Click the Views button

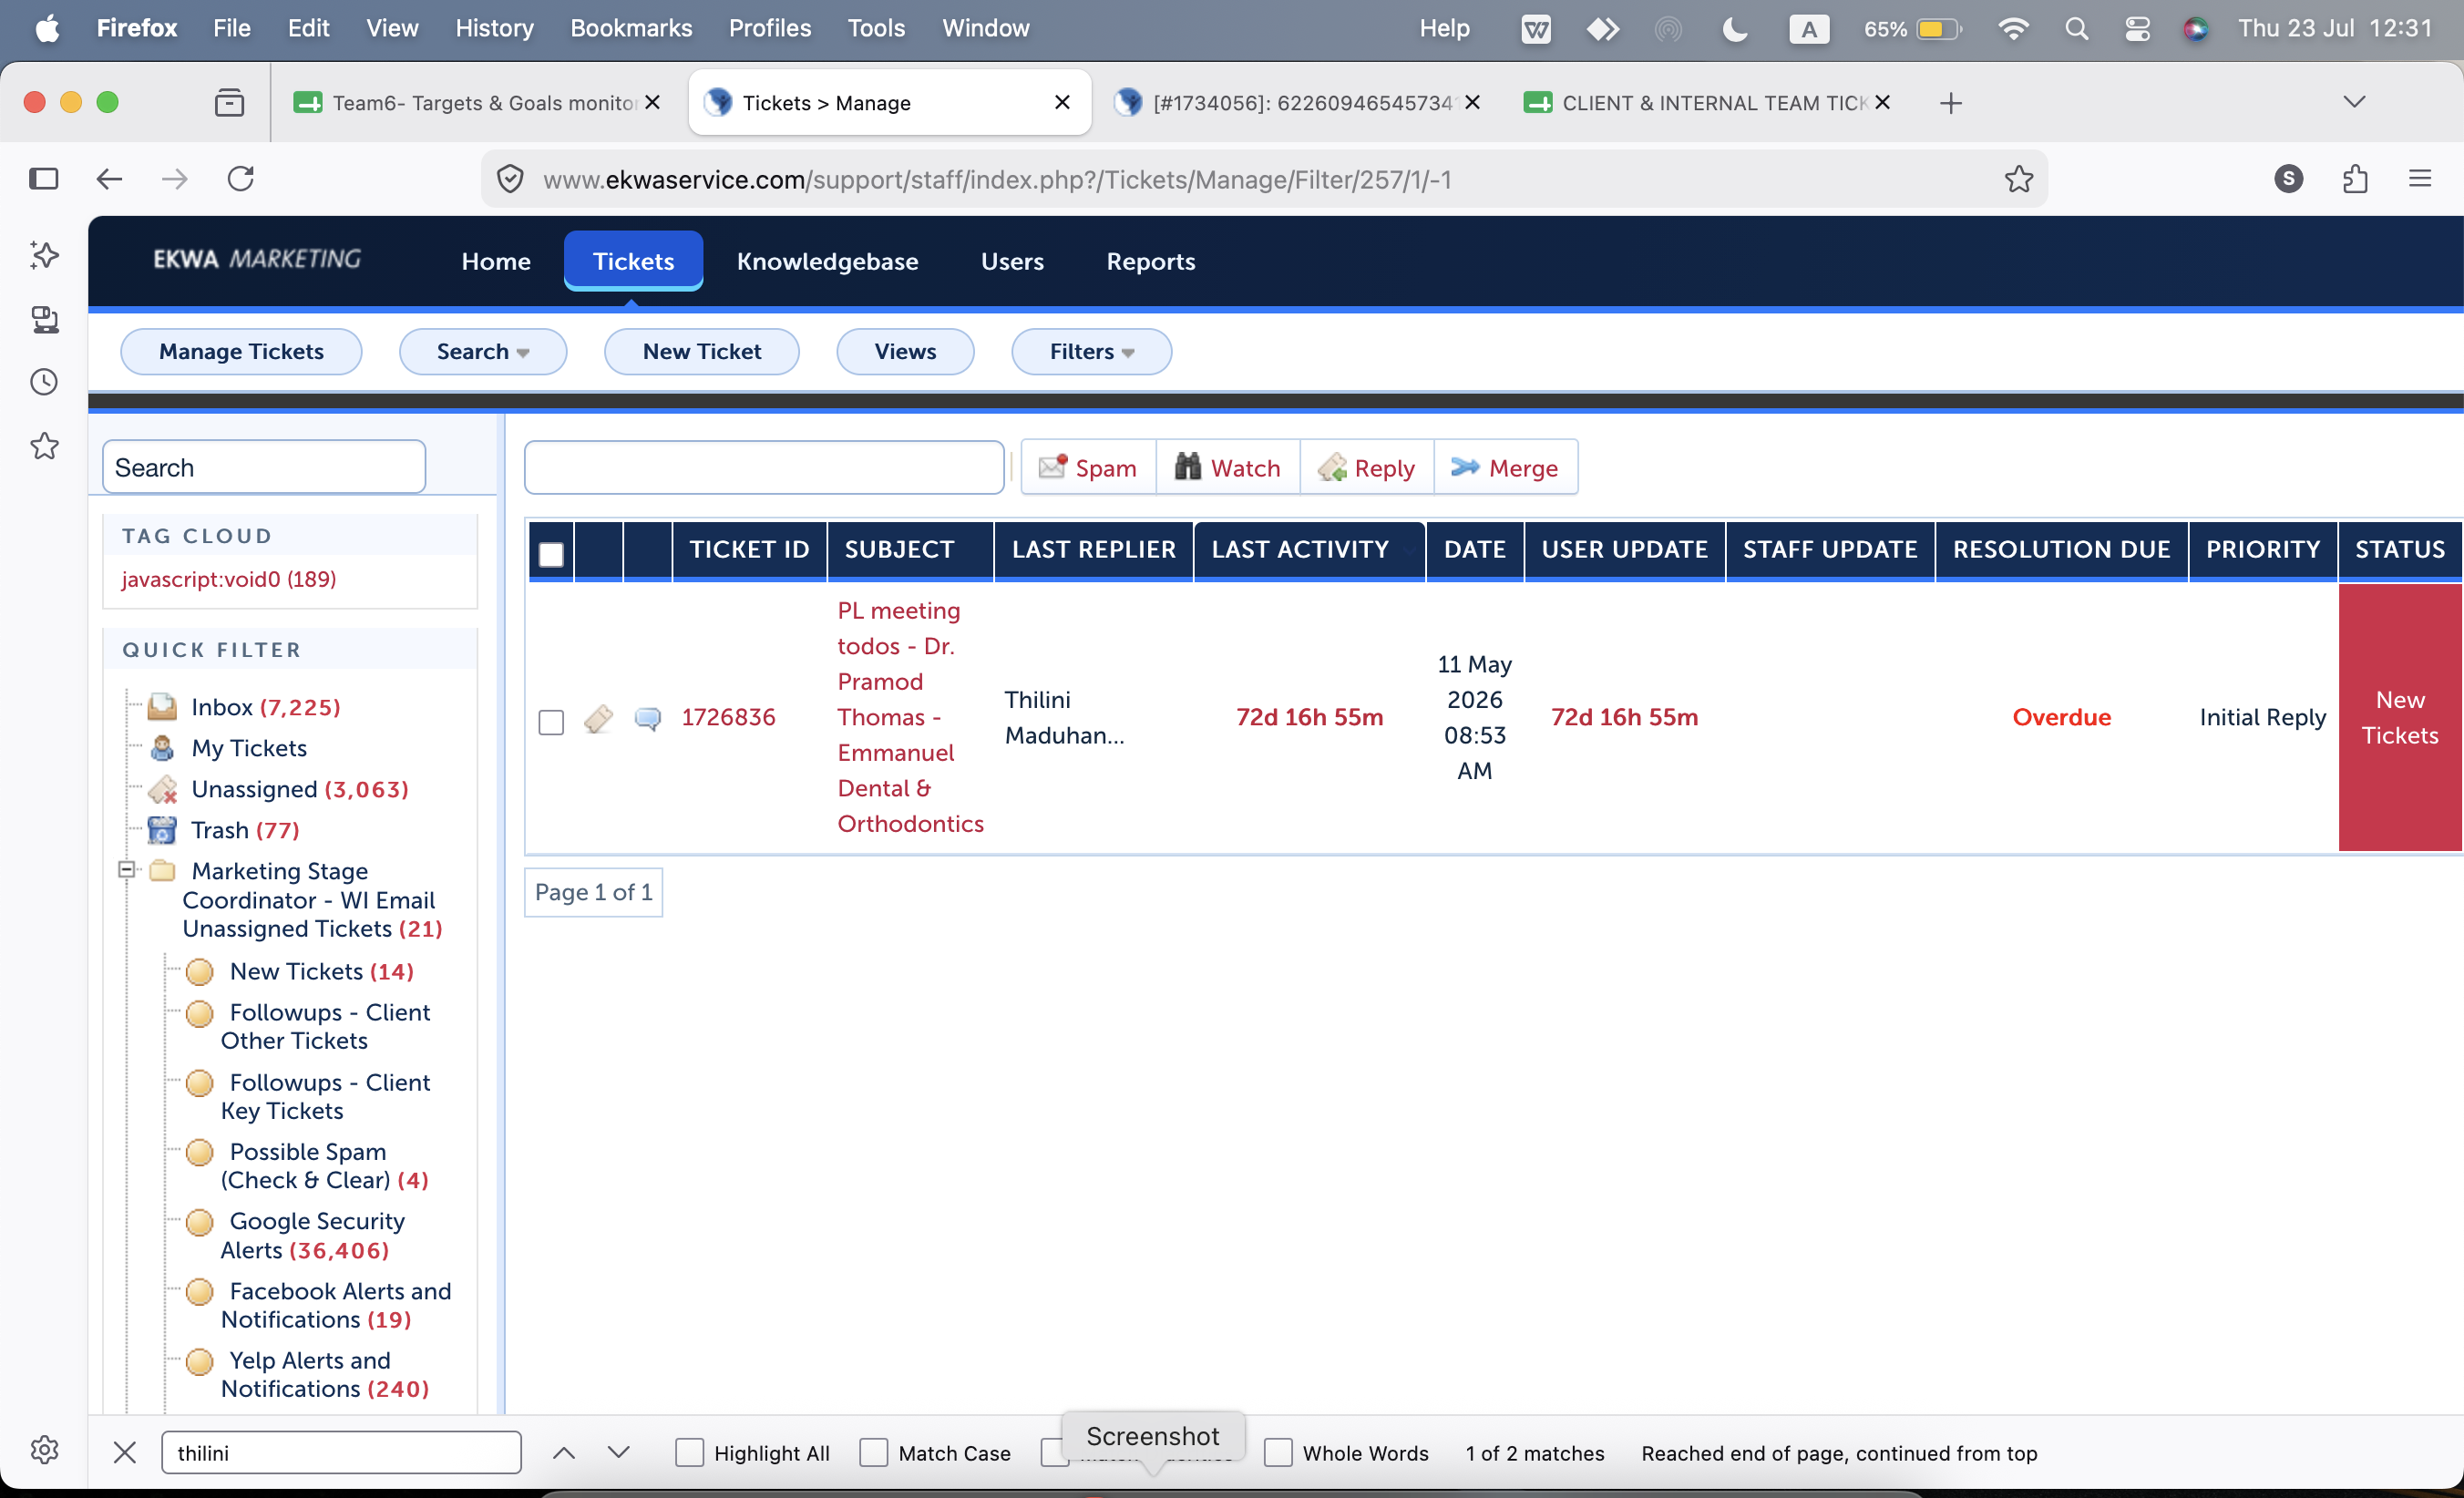pyautogui.click(x=905, y=352)
